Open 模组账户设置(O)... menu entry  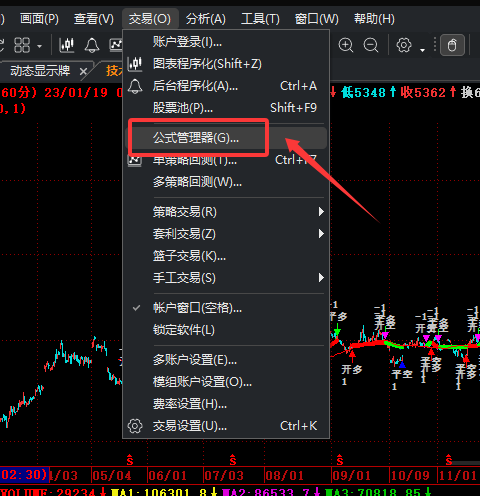tap(226, 382)
